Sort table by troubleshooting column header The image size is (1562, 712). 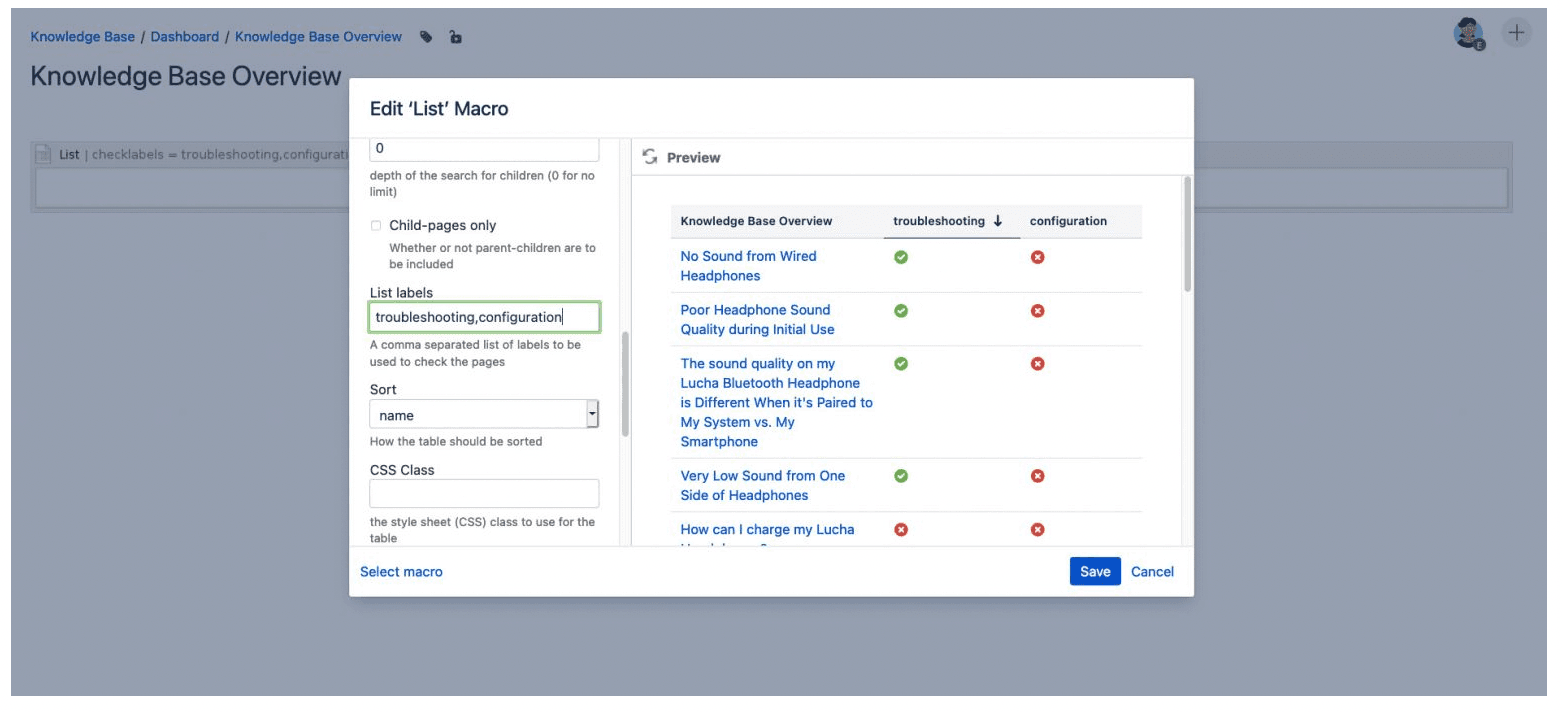tap(939, 221)
